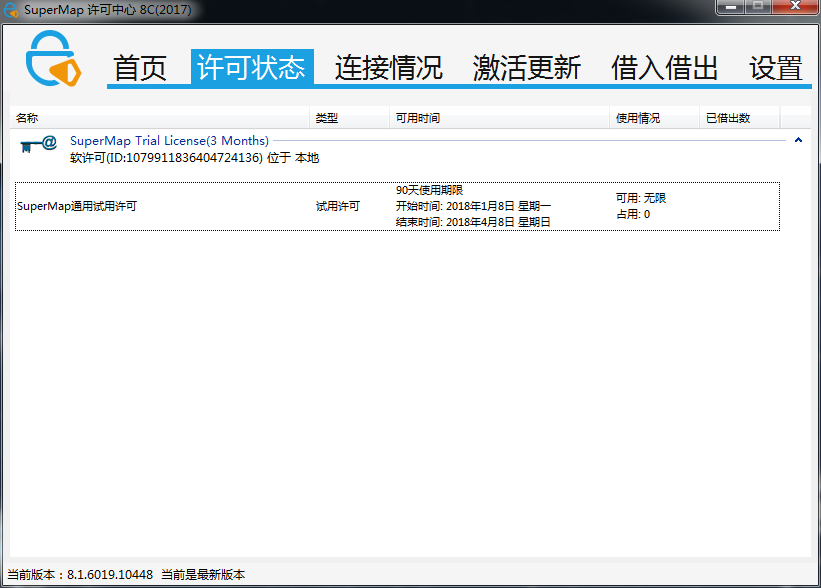Click the 试用许可 type cell
The image size is (821, 588).
coord(338,206)
